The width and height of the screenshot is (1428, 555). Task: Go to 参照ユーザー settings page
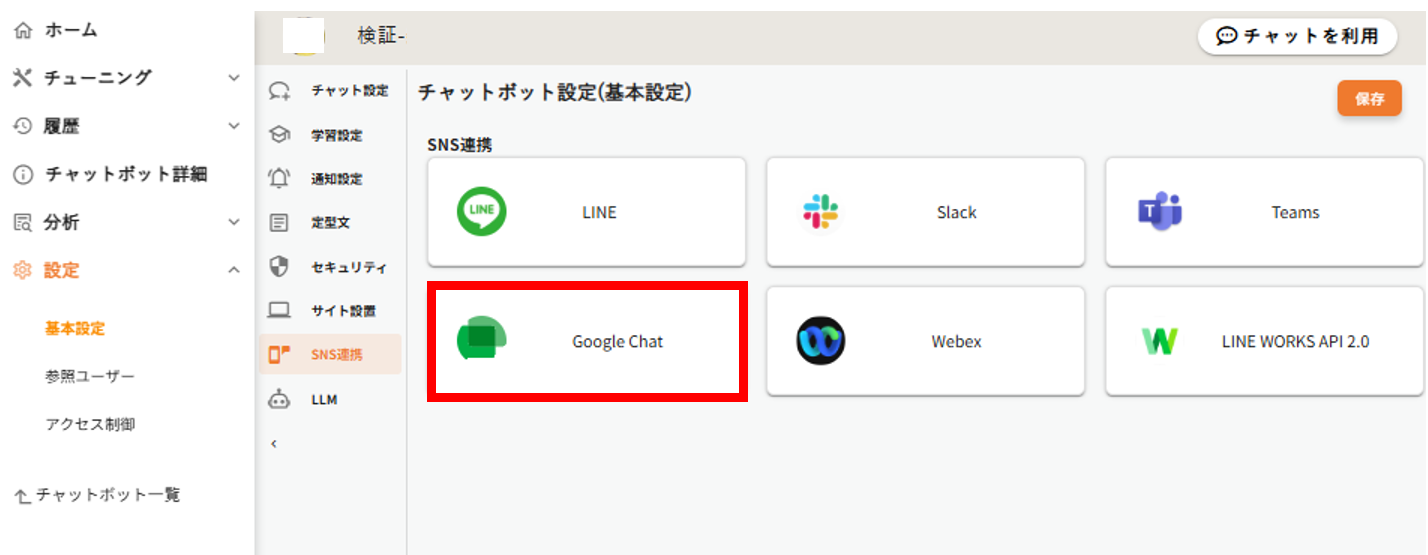pyautogui.click(x=89, y=376)
